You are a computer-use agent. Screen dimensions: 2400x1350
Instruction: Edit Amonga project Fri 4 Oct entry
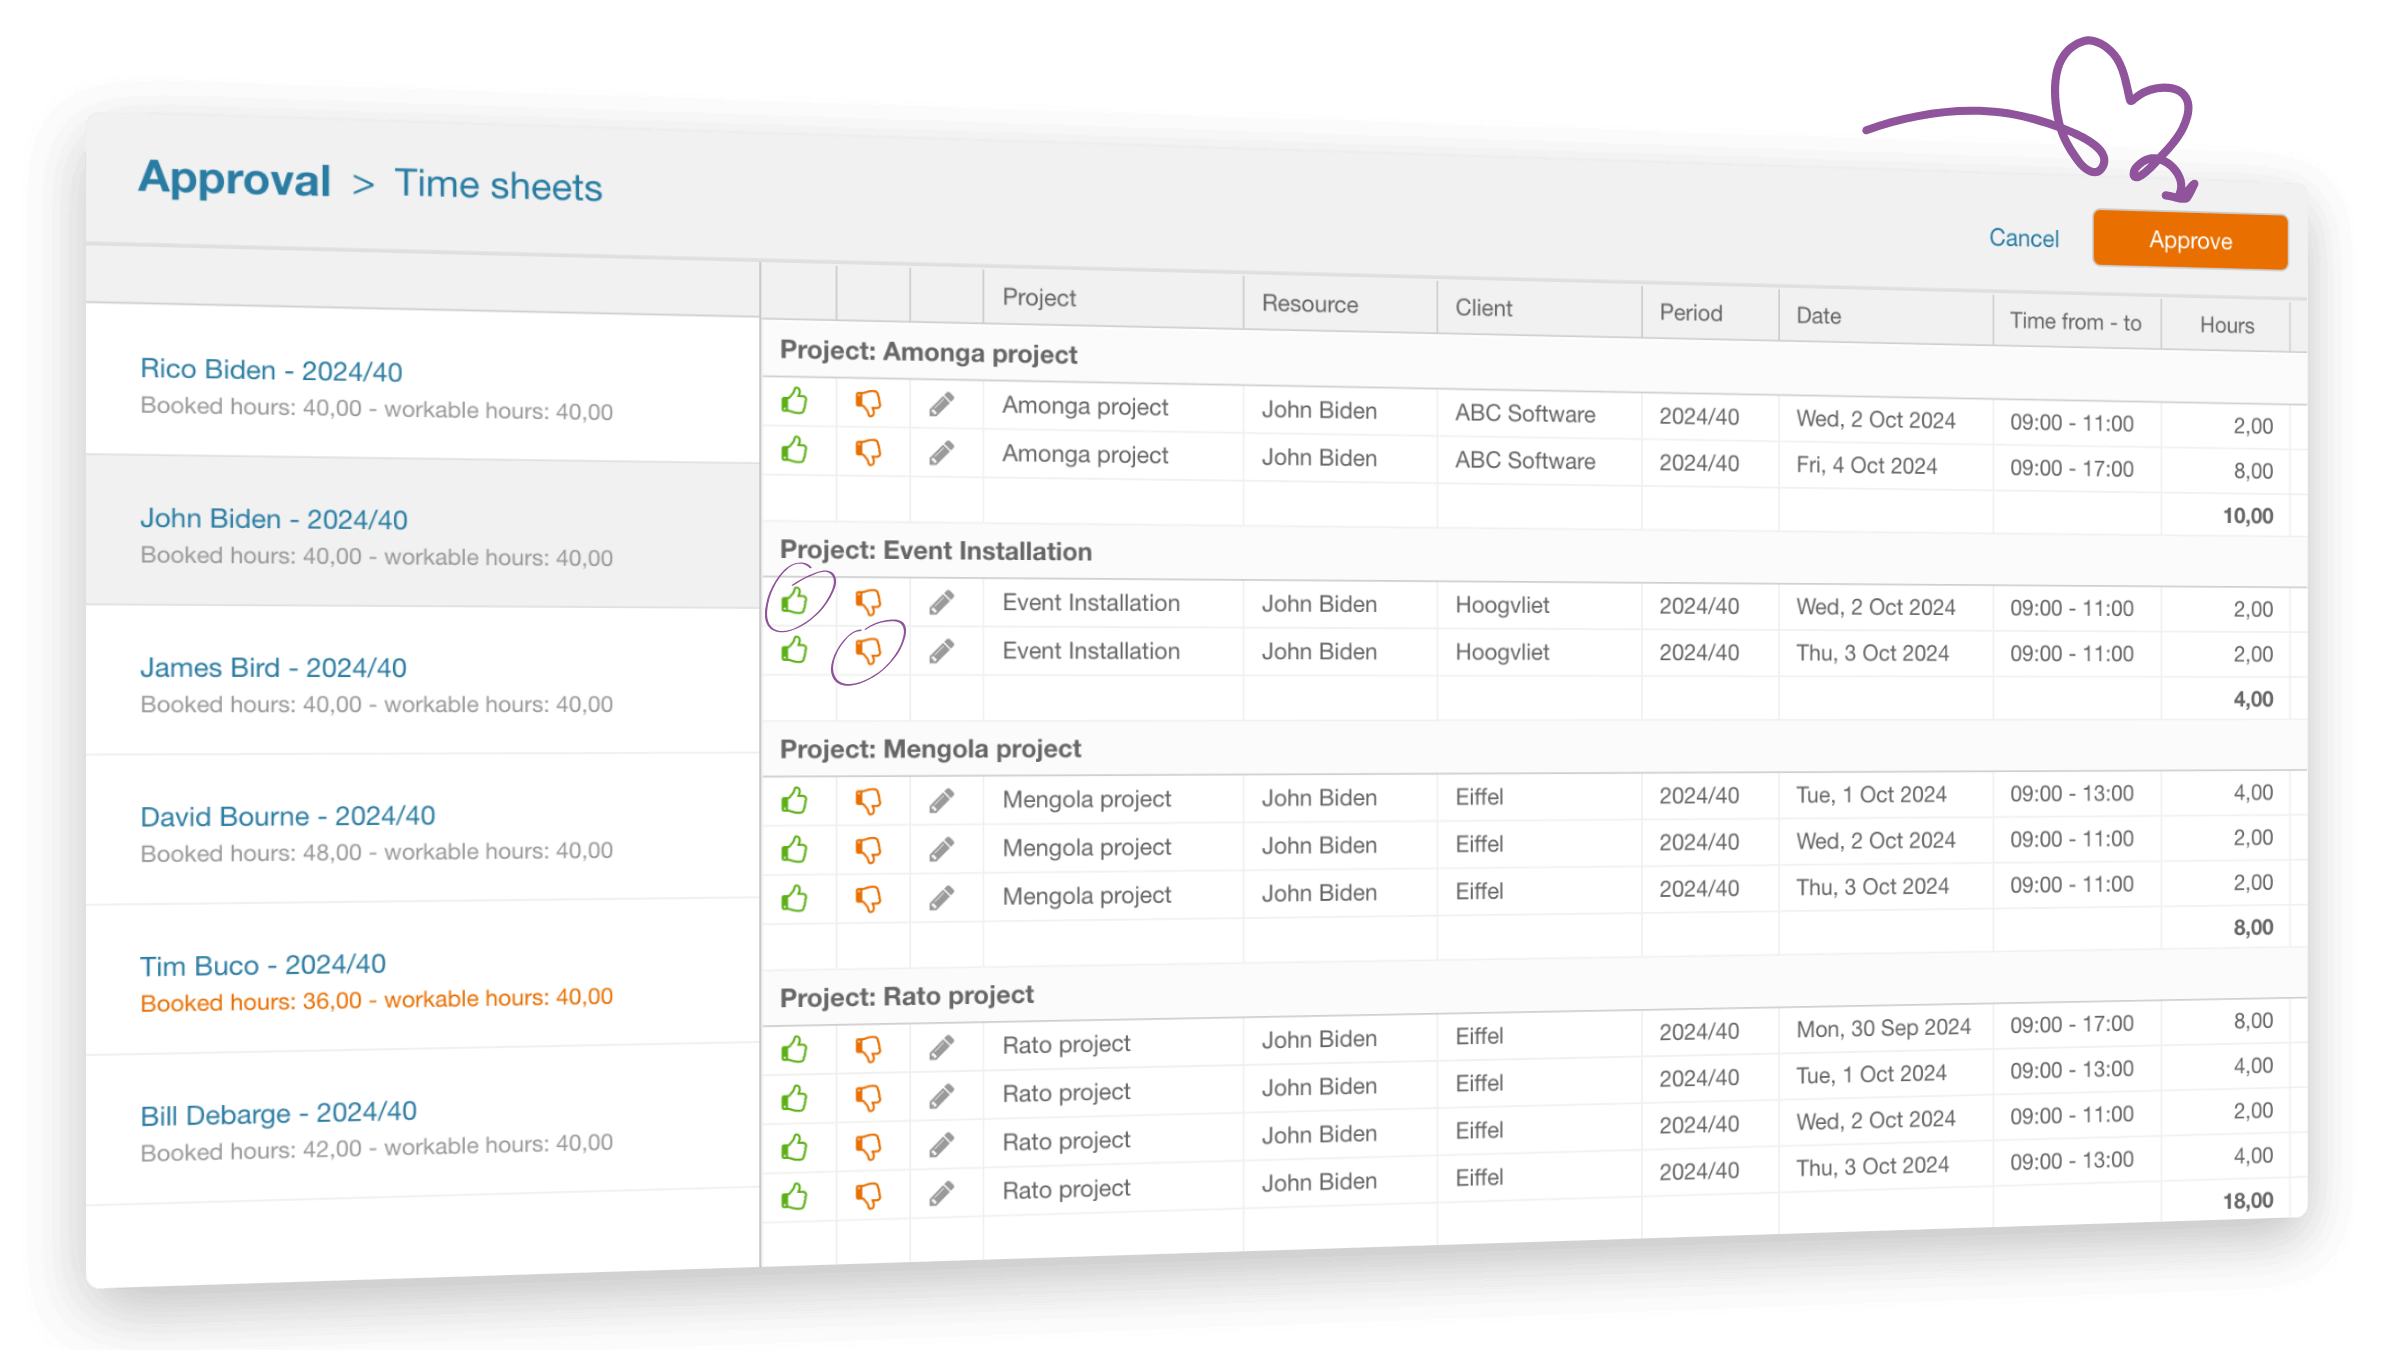(941, 453)
